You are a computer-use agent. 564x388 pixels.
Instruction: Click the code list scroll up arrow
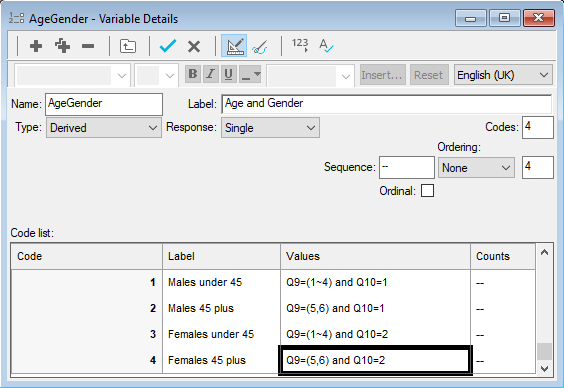pos(544,252)
